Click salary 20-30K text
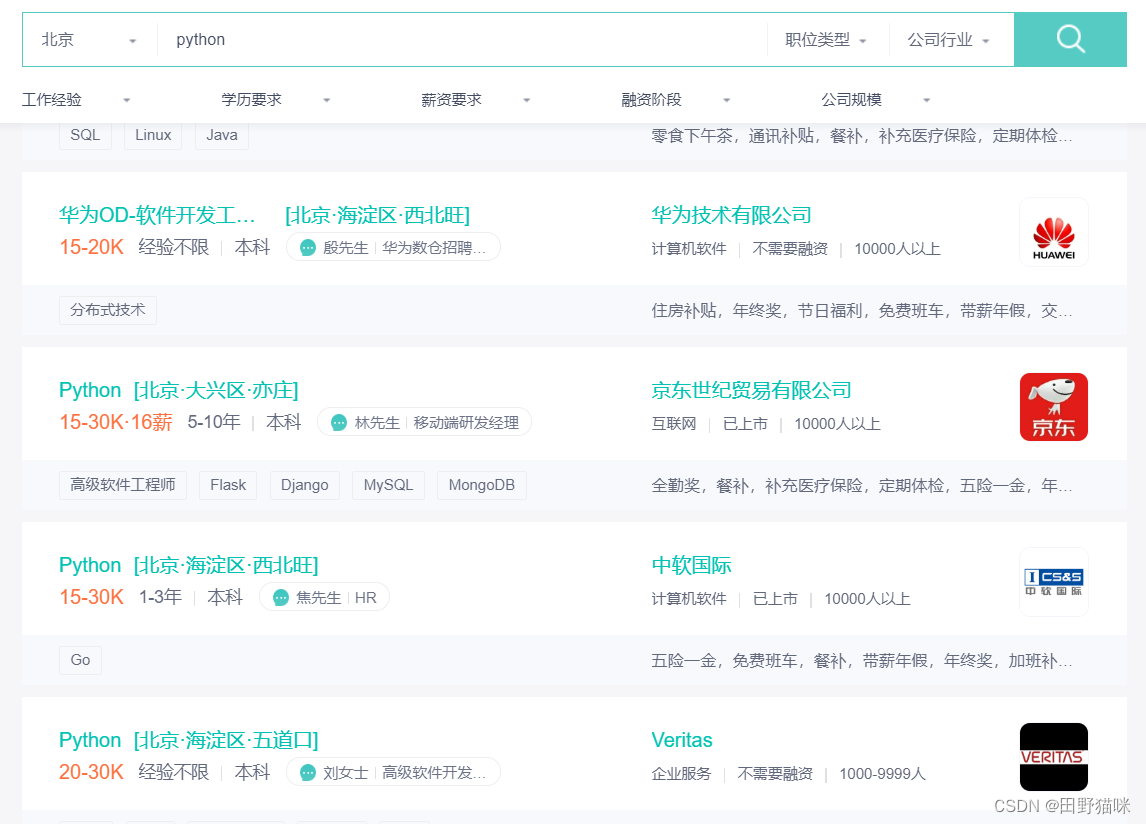This screenshot has width=1146, height=824. [91, 772]
